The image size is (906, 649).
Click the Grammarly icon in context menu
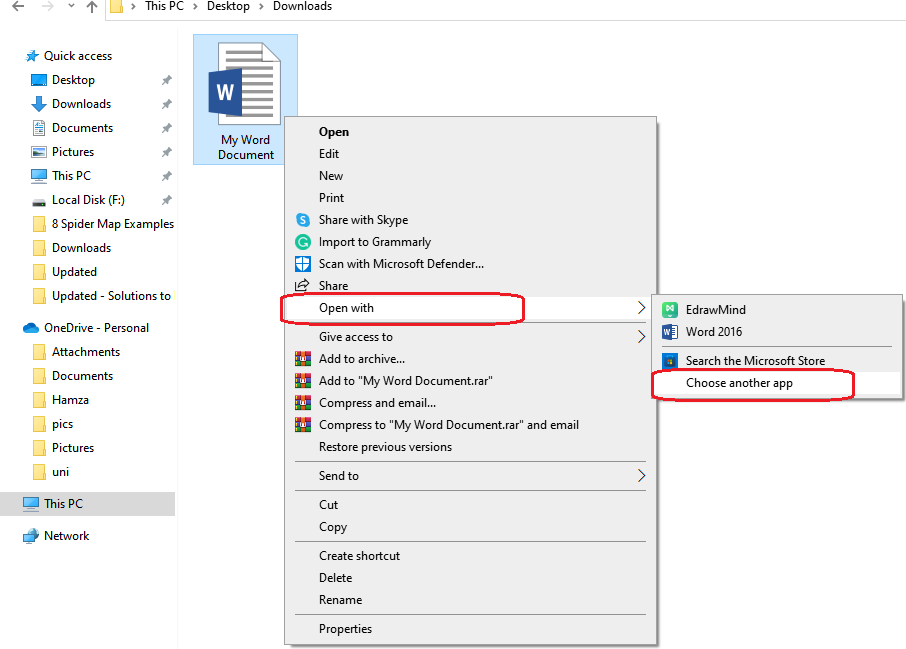(303, 242)
